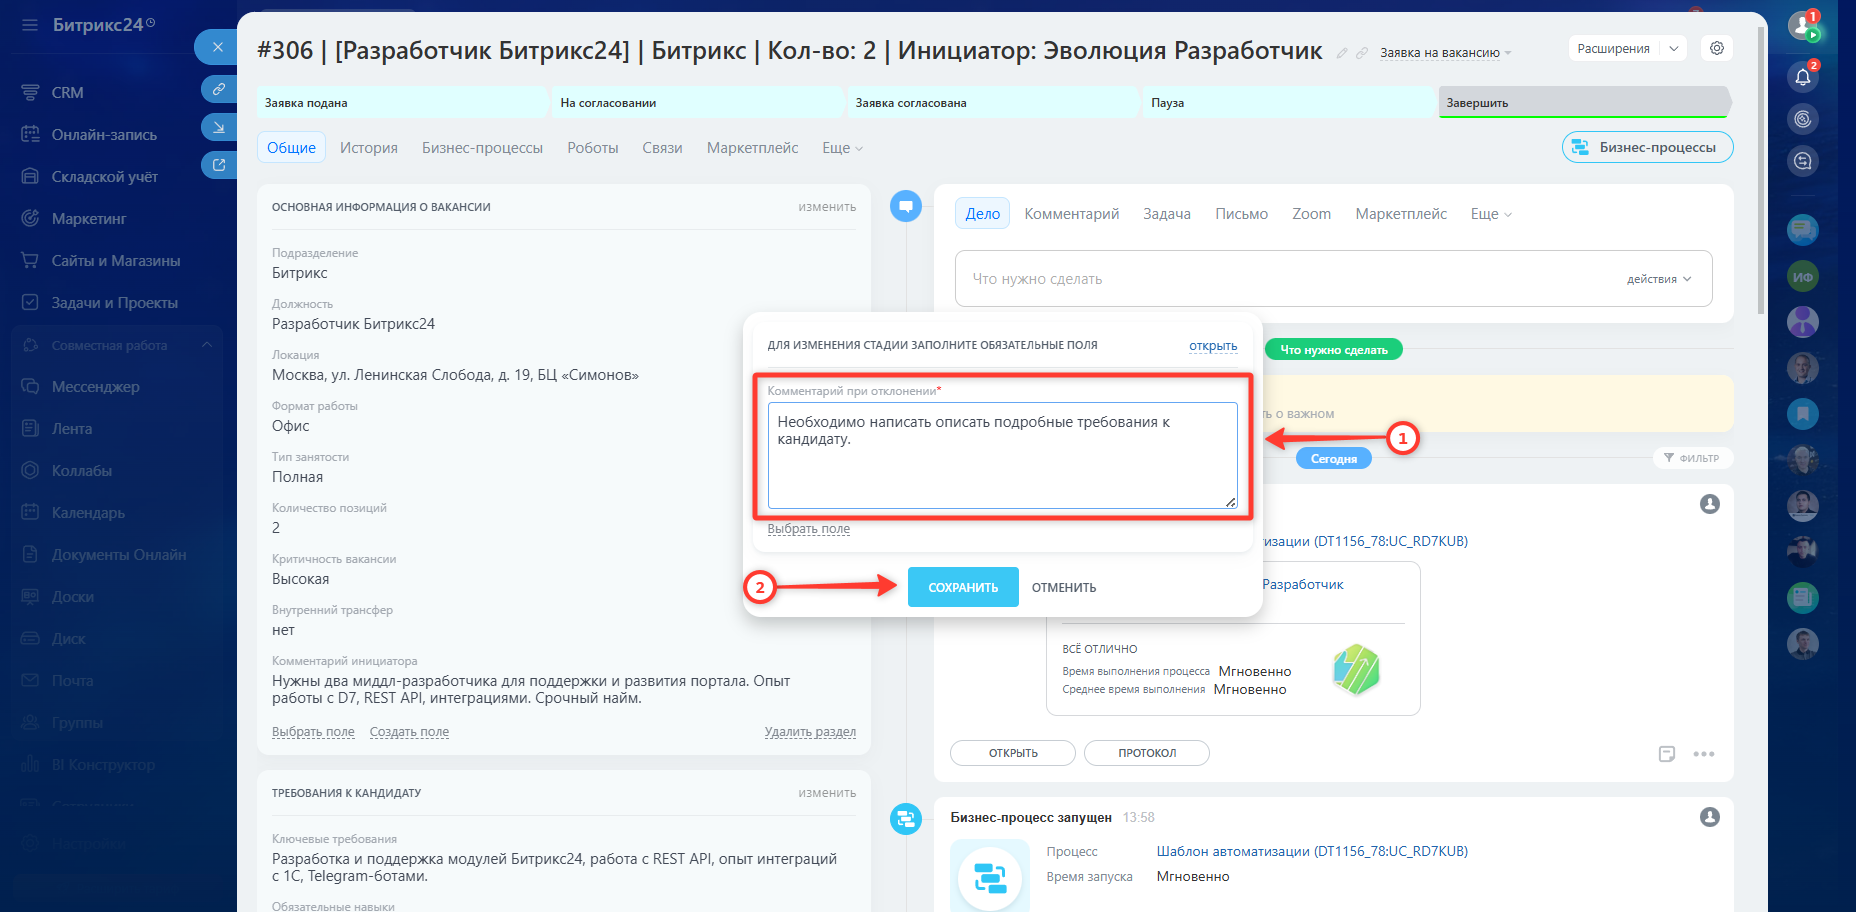The height and width of the screenshot is (912, 1856).
Task: Go to the Связи tab
Action: click(x=662, y=148)
